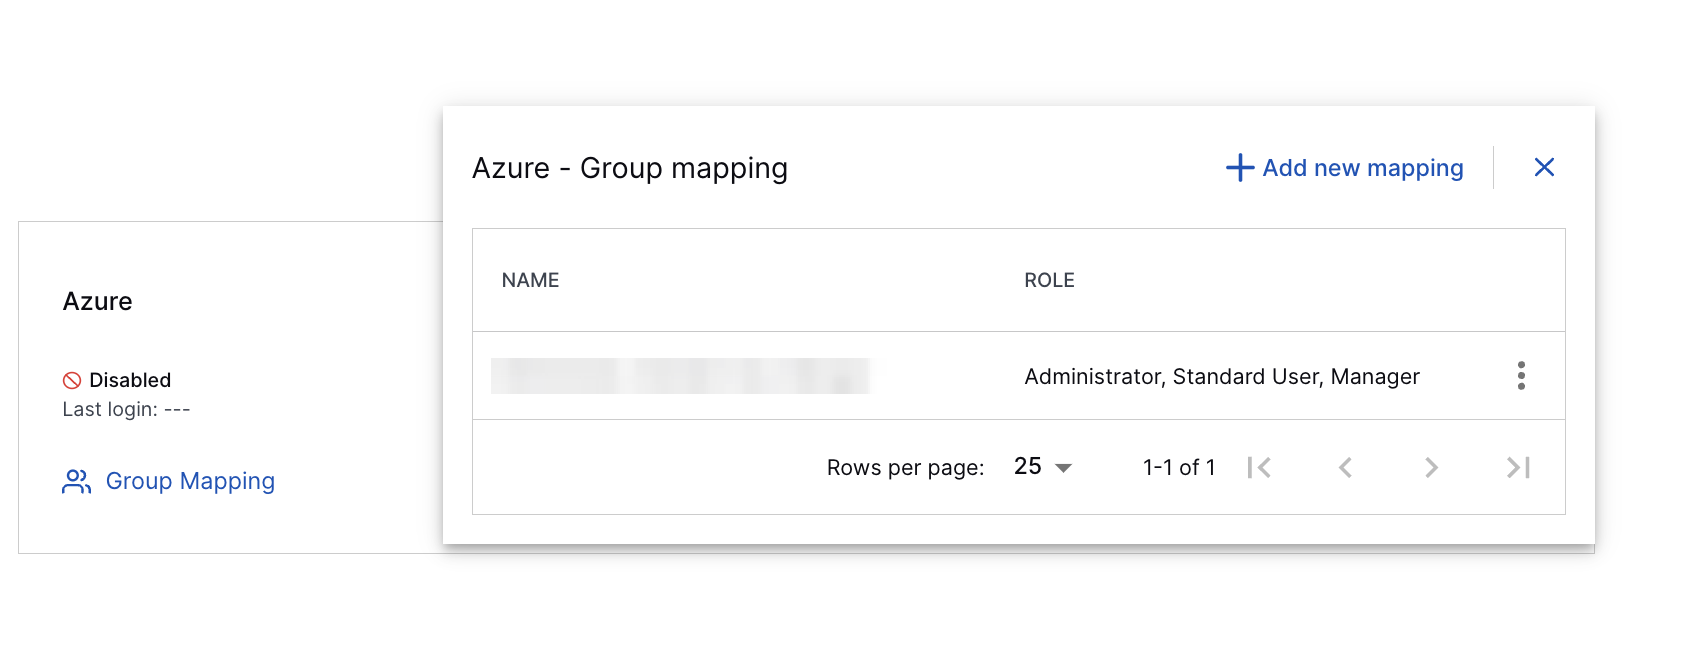The image size is (1684, 652).
Task: Go to the next page of results
Action: [1431, 467]
